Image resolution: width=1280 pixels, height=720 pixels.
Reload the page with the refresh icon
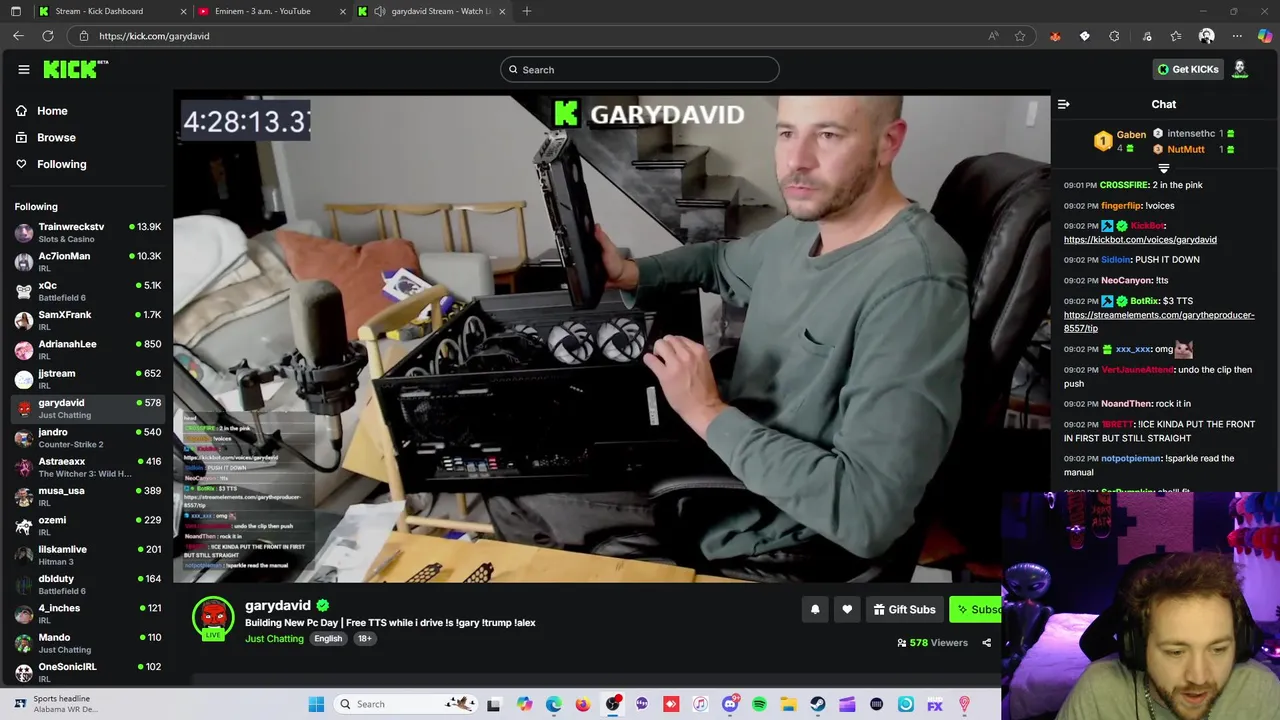47,36
